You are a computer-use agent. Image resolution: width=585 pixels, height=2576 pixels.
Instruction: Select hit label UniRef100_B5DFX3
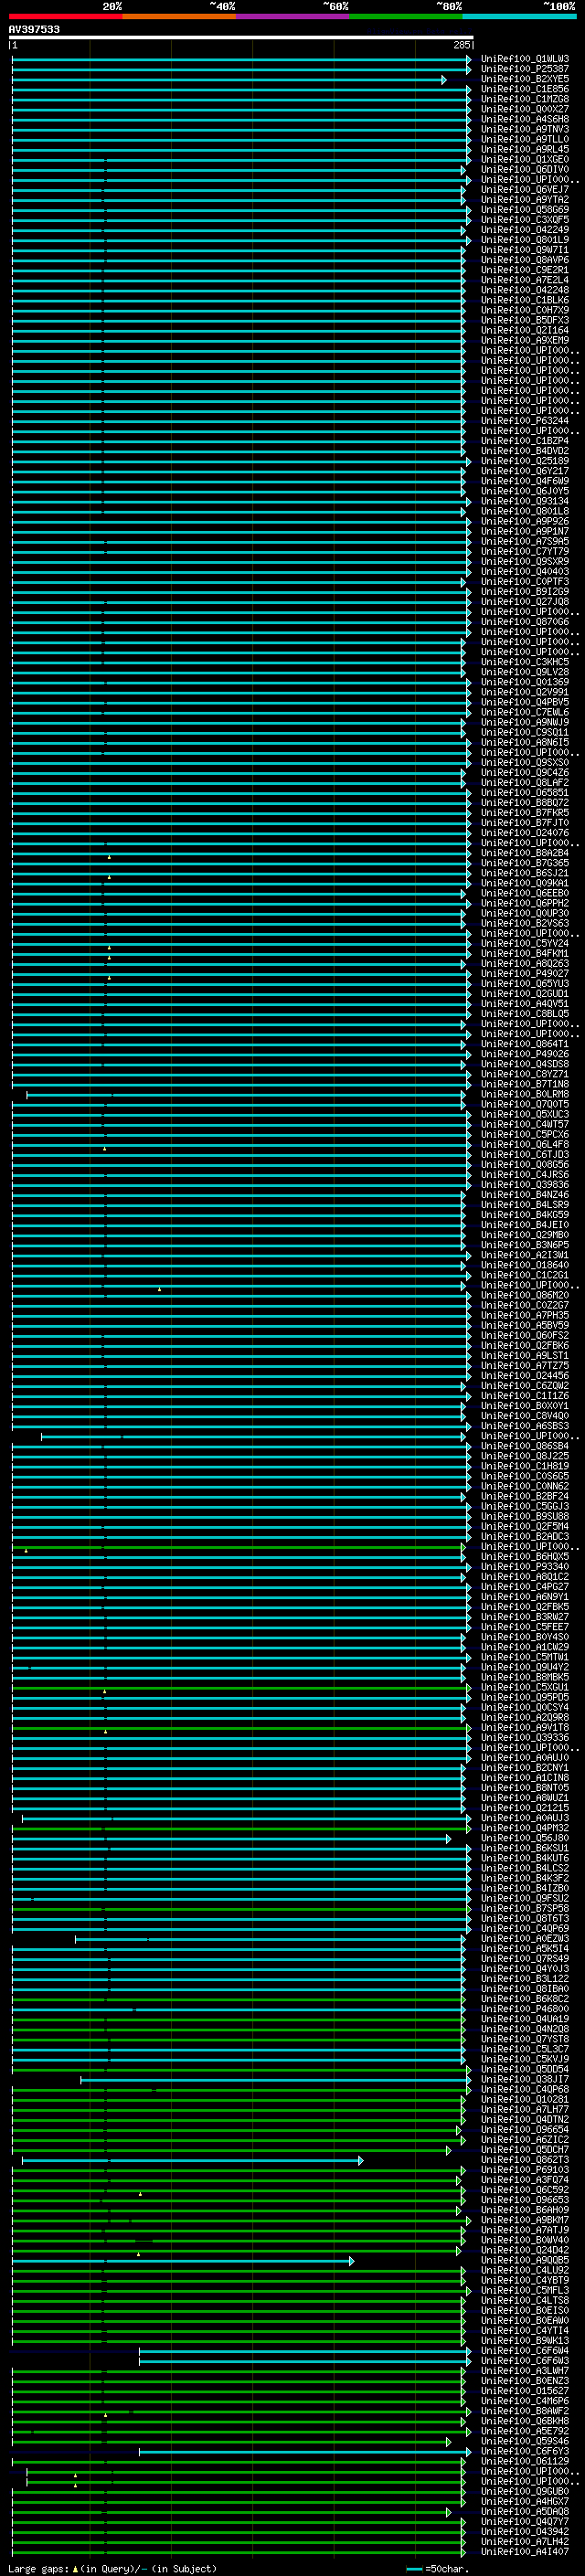tap(524, 320)
